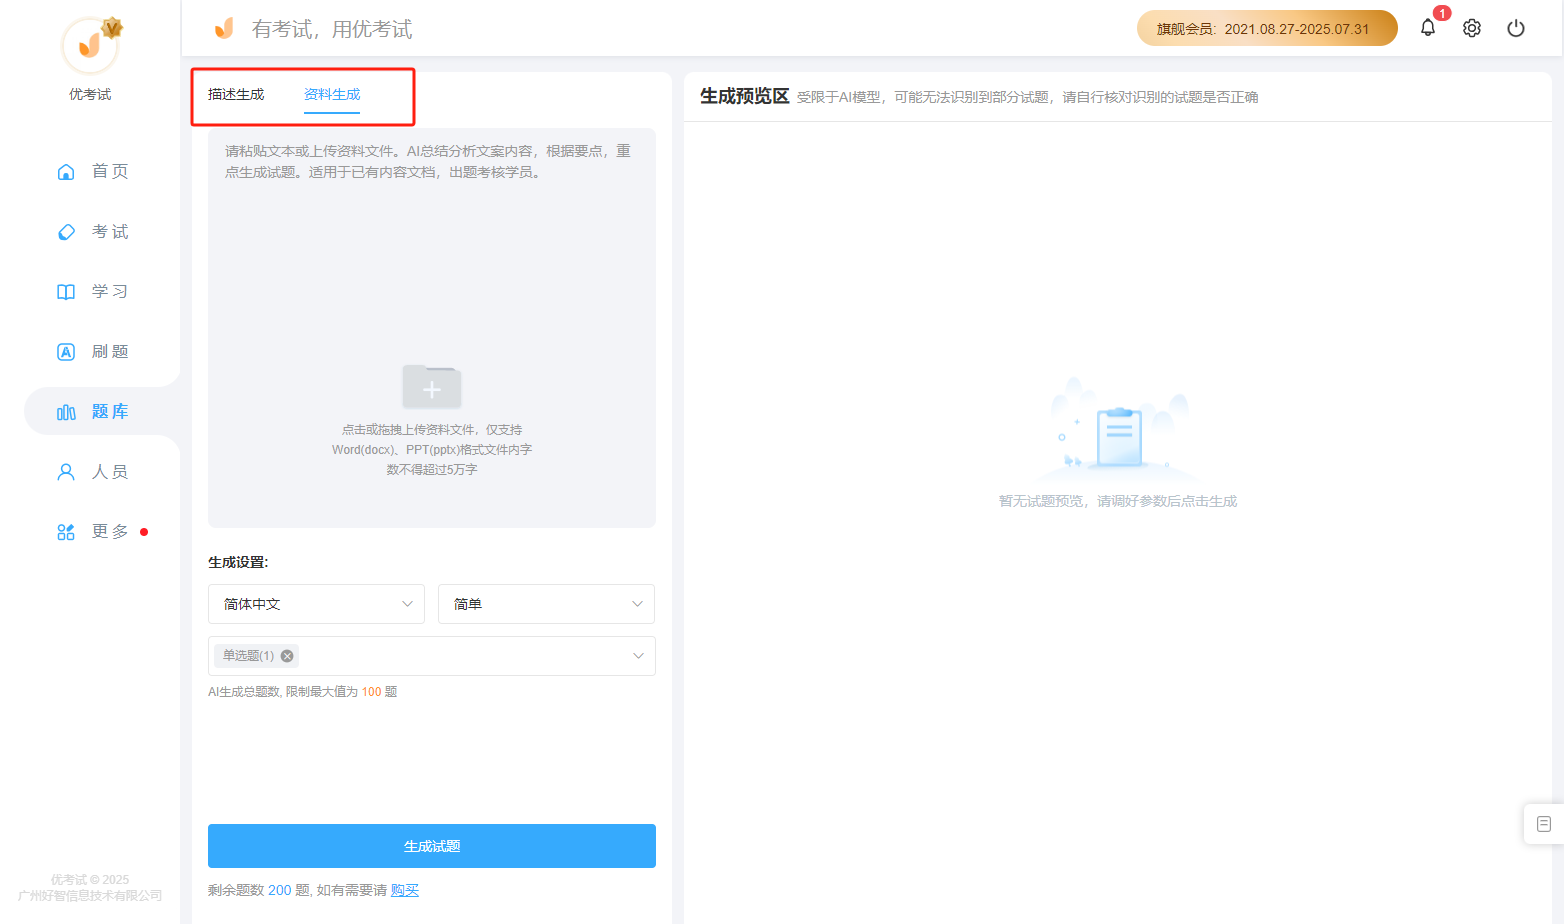Click the 剩余题数 200 题 text
The image size is (1564, 924).
(260, 890)
